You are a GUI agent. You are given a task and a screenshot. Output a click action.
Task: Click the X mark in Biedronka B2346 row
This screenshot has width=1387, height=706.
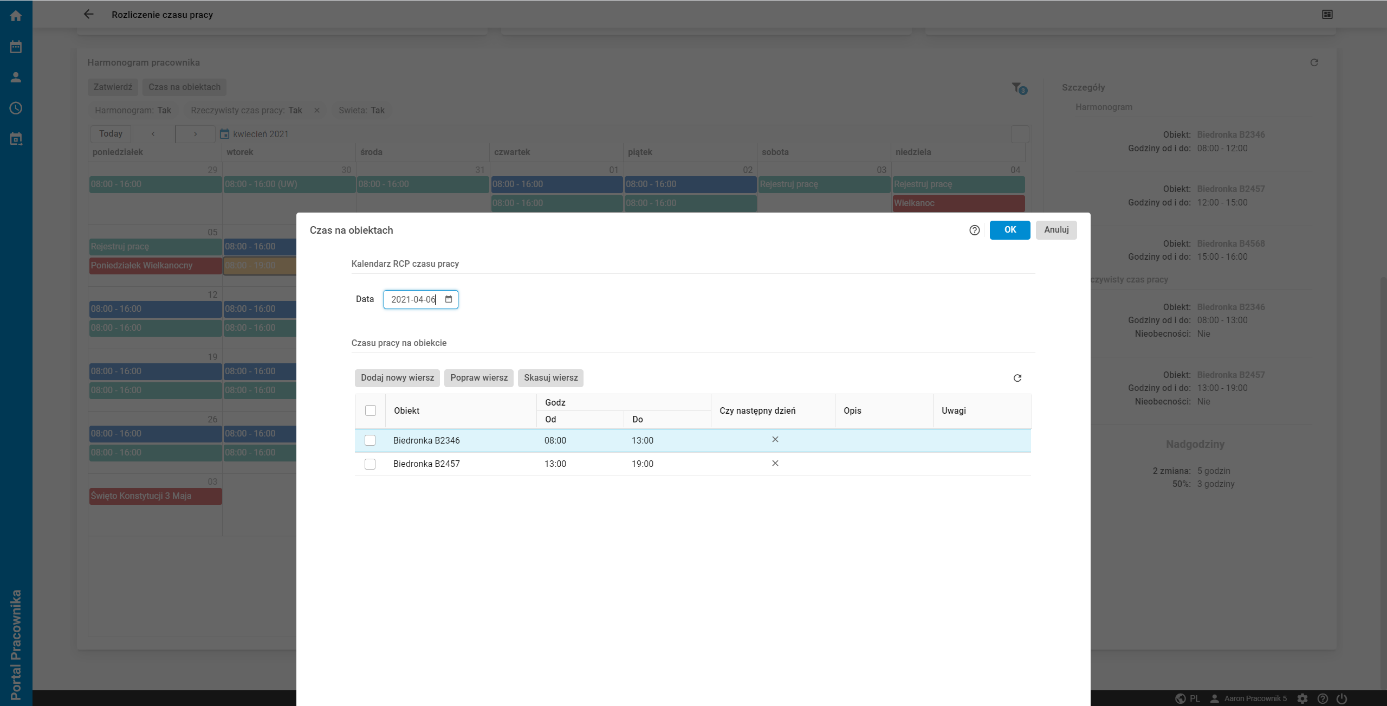pos(775,440)
